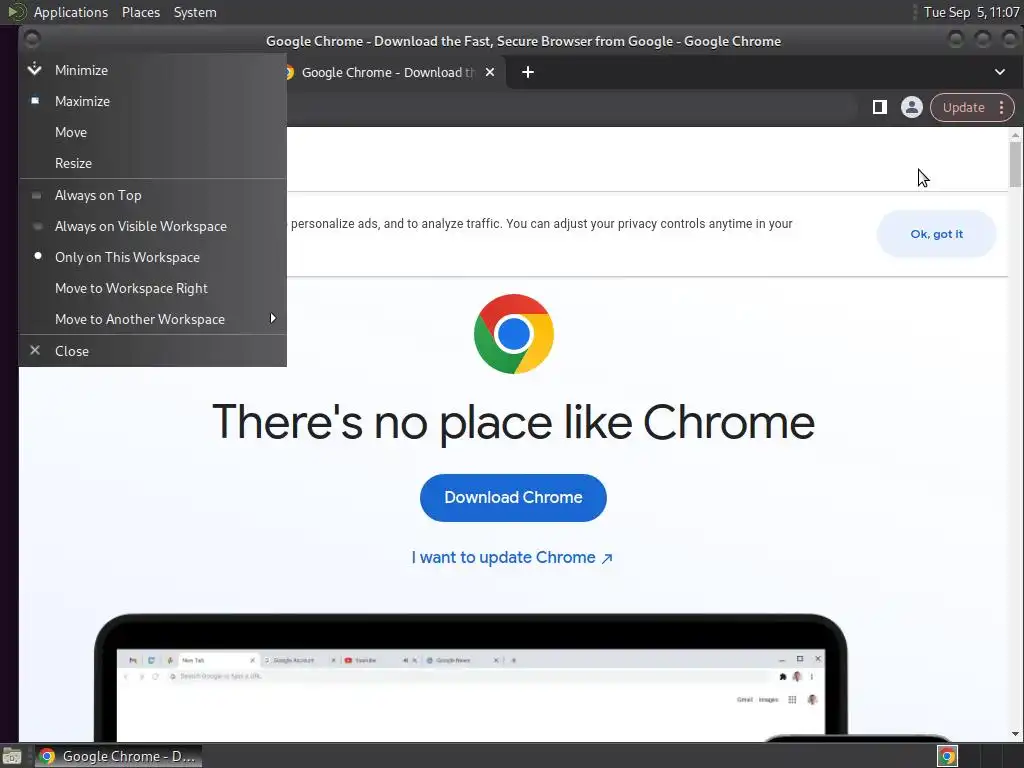Image resolution: width=1024 pixels, height=768 pixels.
Task: Click the large Chrome logo
Action: point(514,334)
